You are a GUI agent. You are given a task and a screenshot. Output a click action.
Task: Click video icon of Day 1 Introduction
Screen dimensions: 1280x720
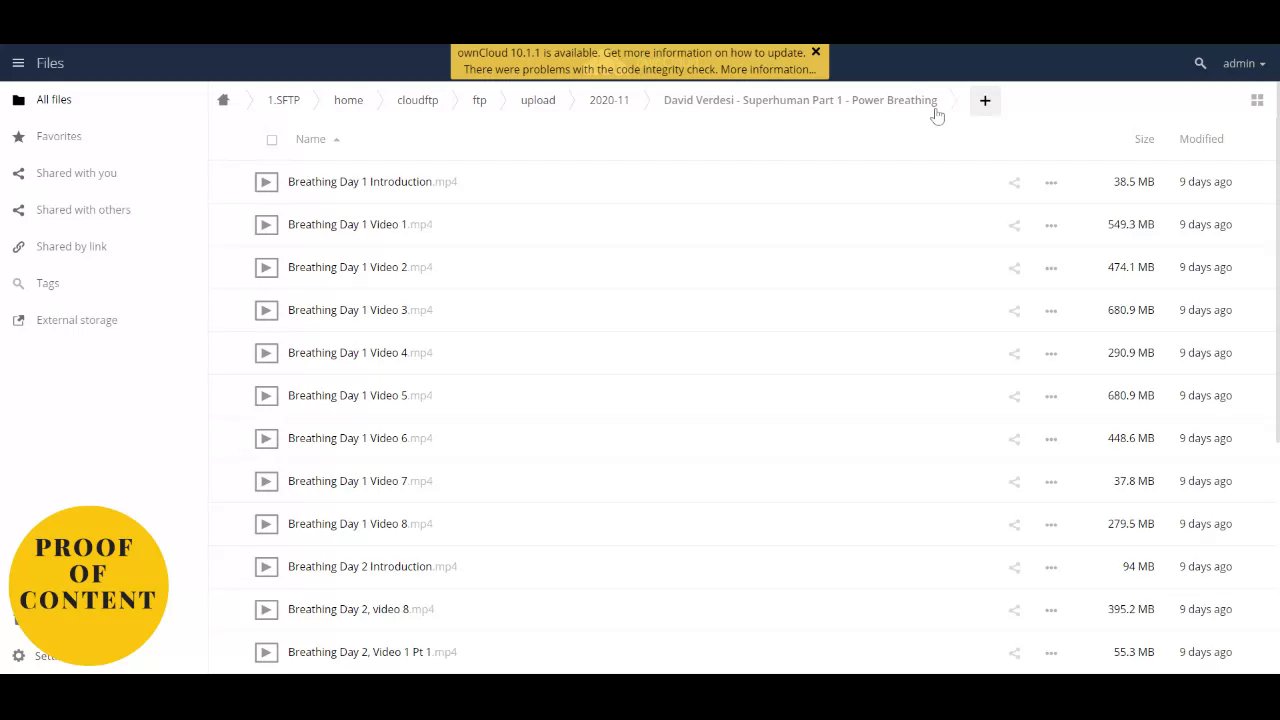[x=266, y=182]
